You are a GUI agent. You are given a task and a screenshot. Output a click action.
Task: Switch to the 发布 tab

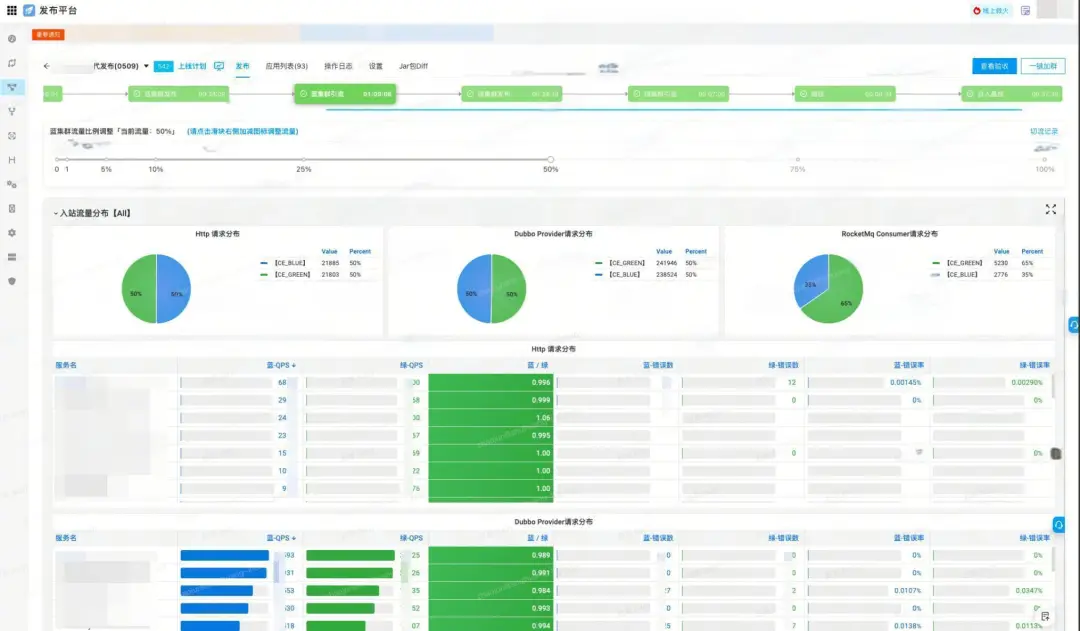pyautogui.click(x=242, y=66)
